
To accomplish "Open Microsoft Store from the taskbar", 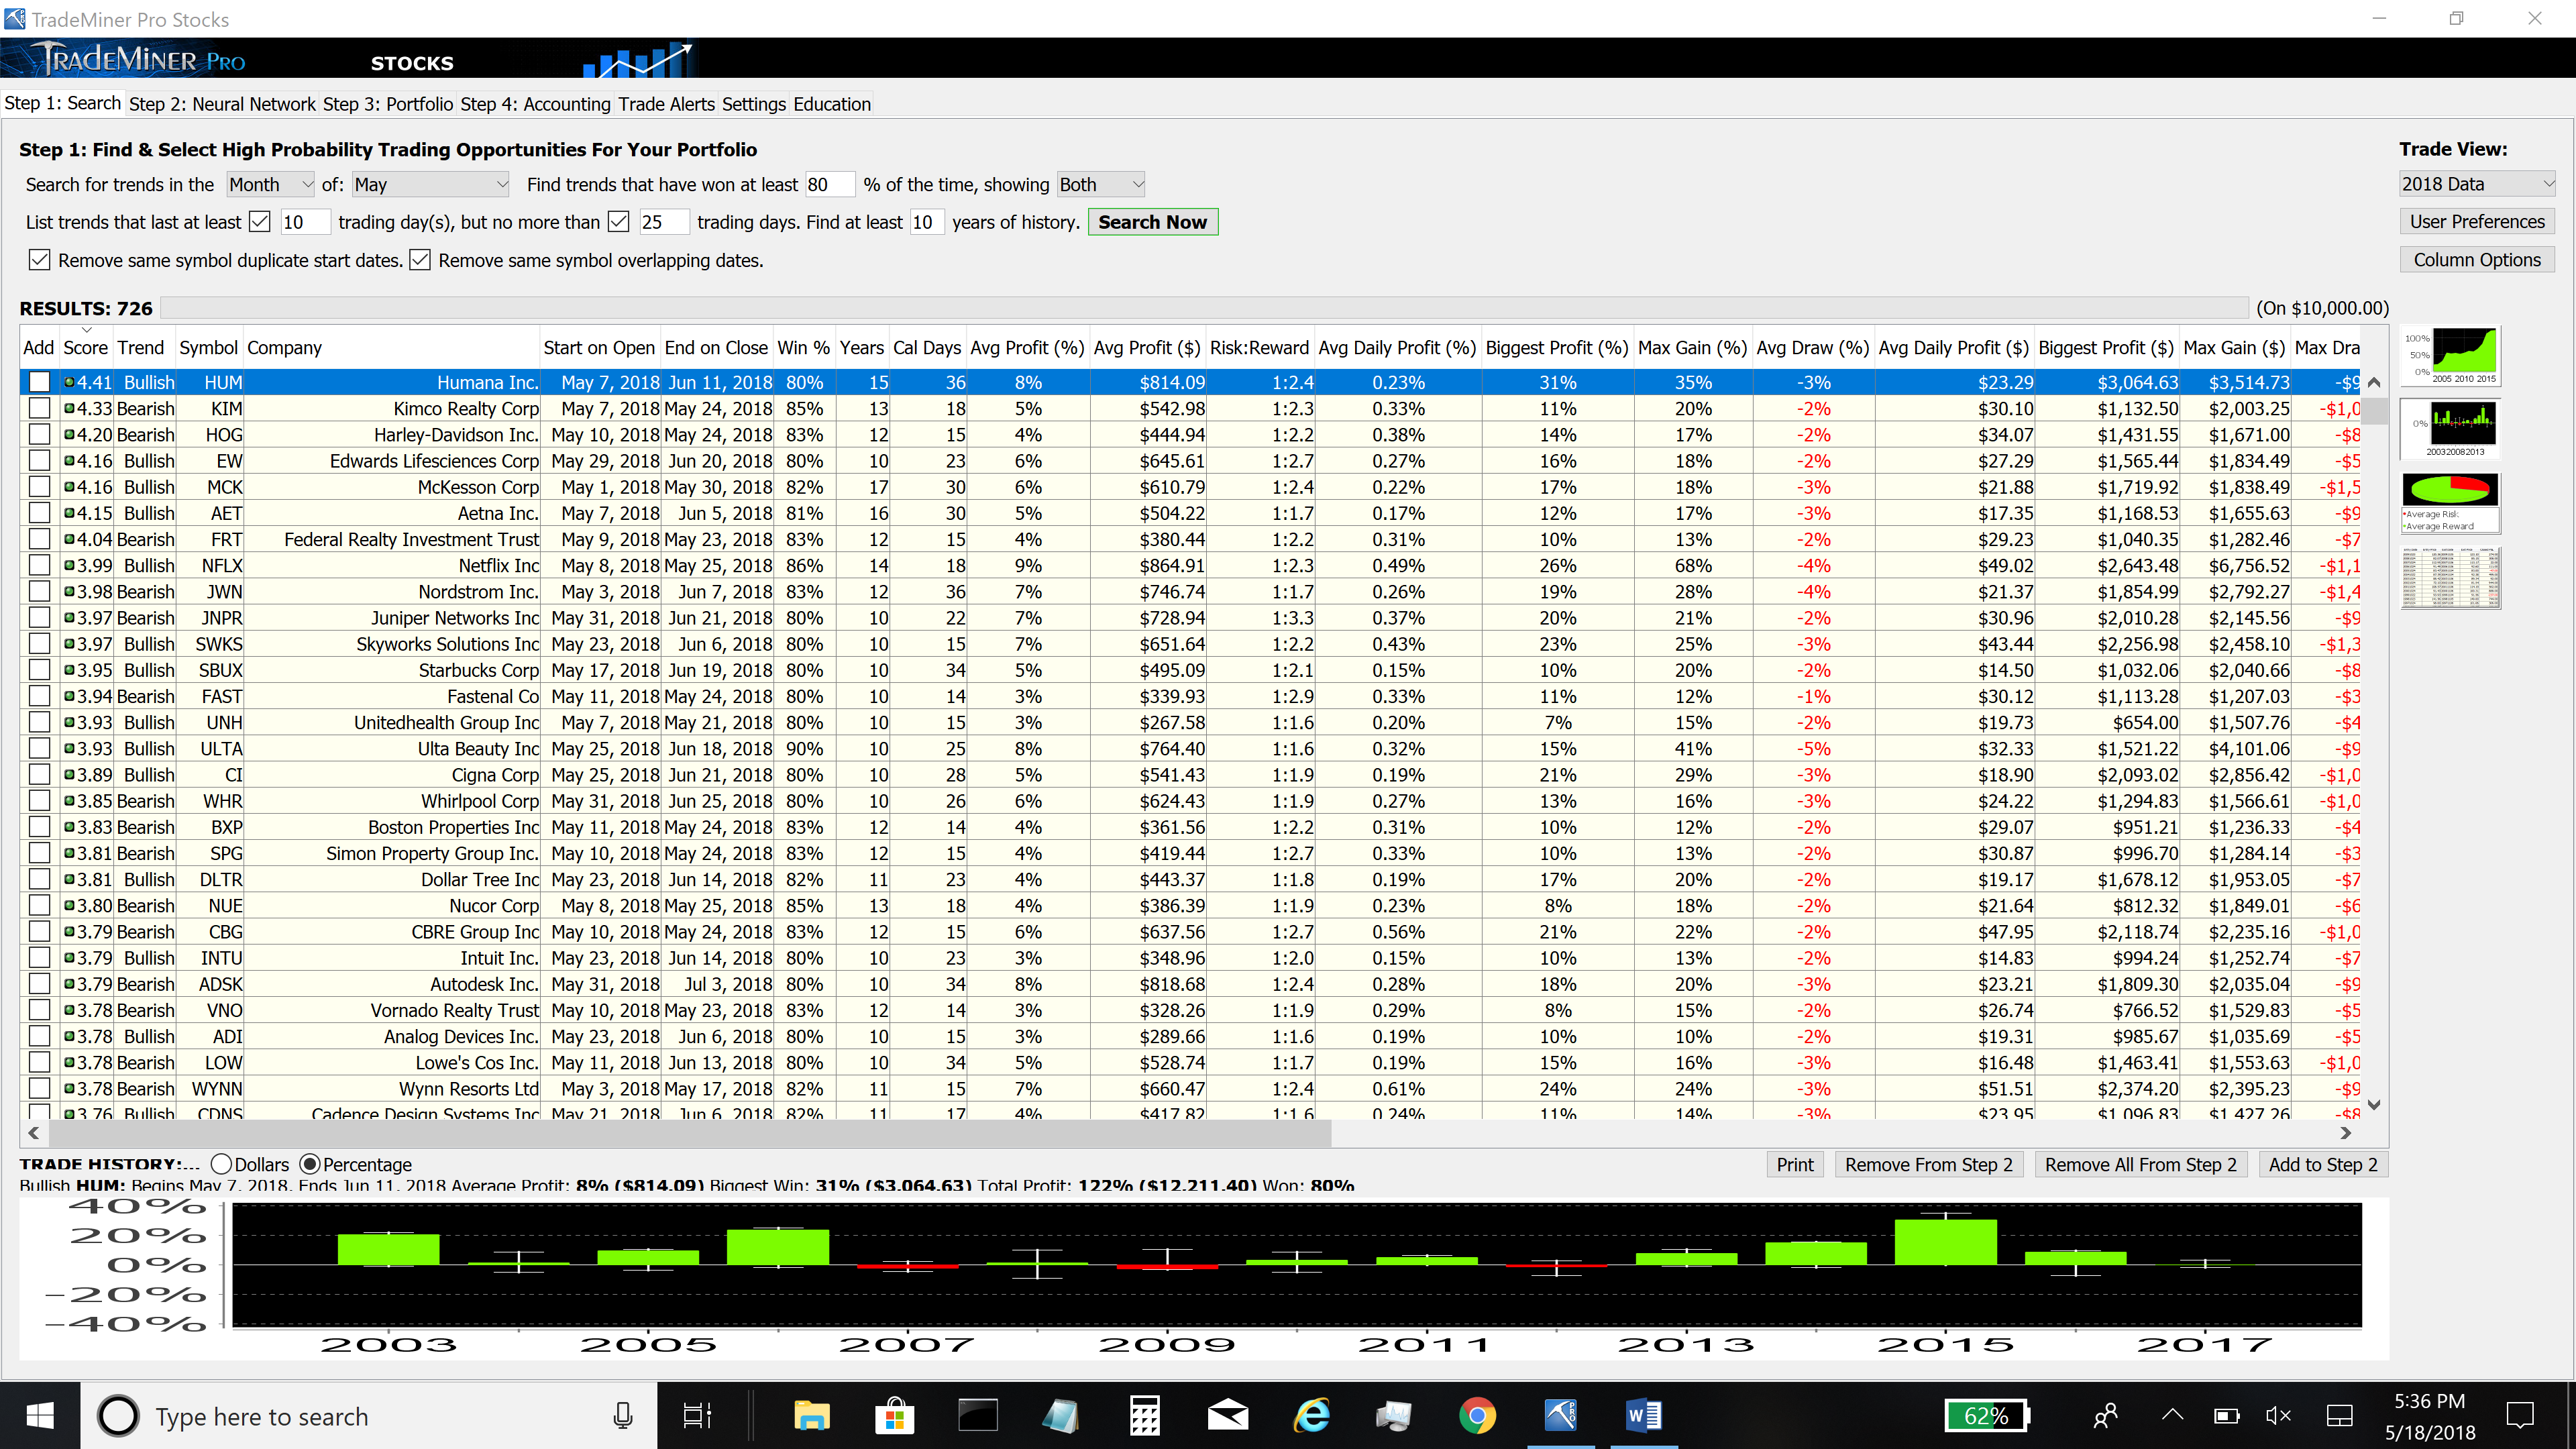I will [x=894, y=1416].
